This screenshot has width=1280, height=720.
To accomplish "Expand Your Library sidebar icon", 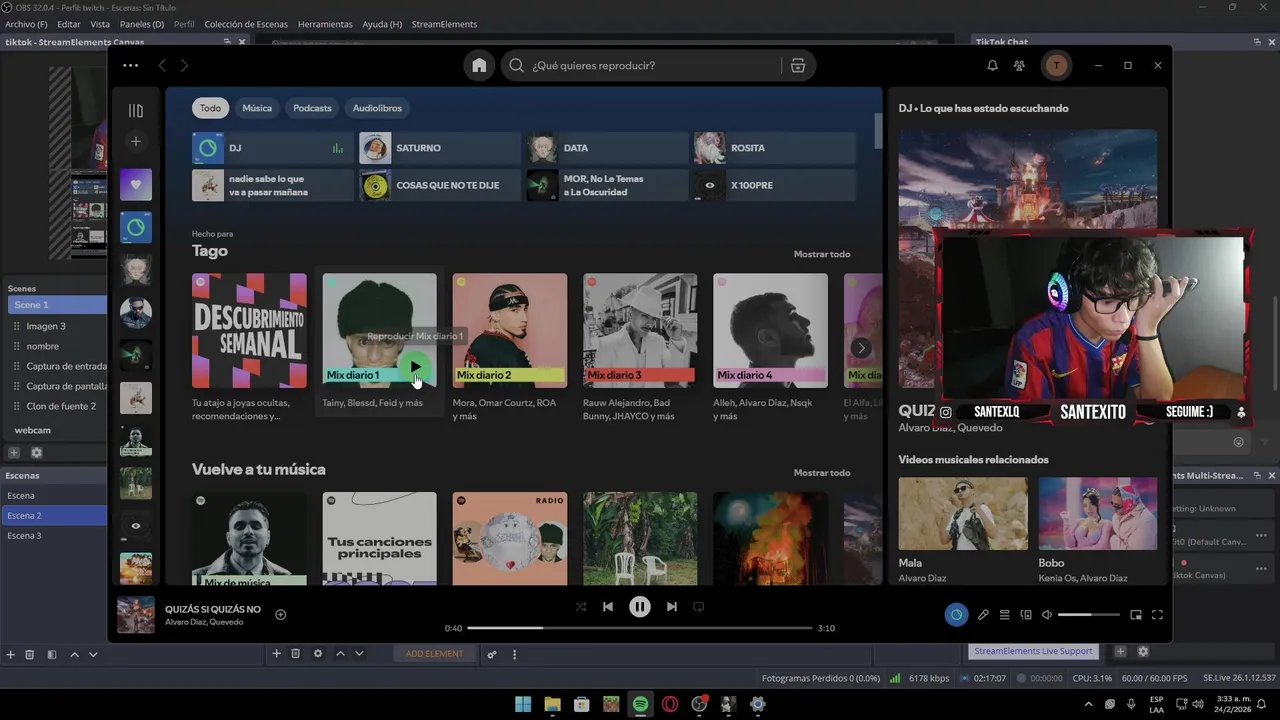I will click(136, 110).
